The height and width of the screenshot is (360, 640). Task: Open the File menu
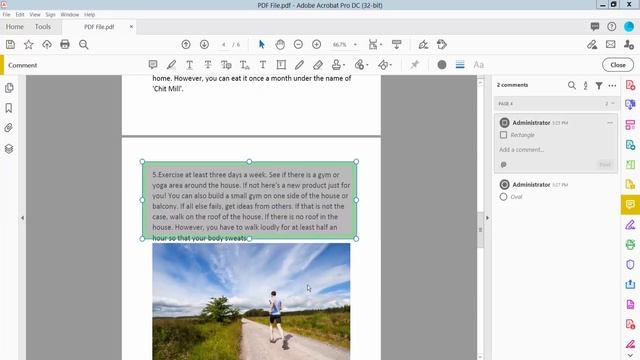click(x=7, y=14)
